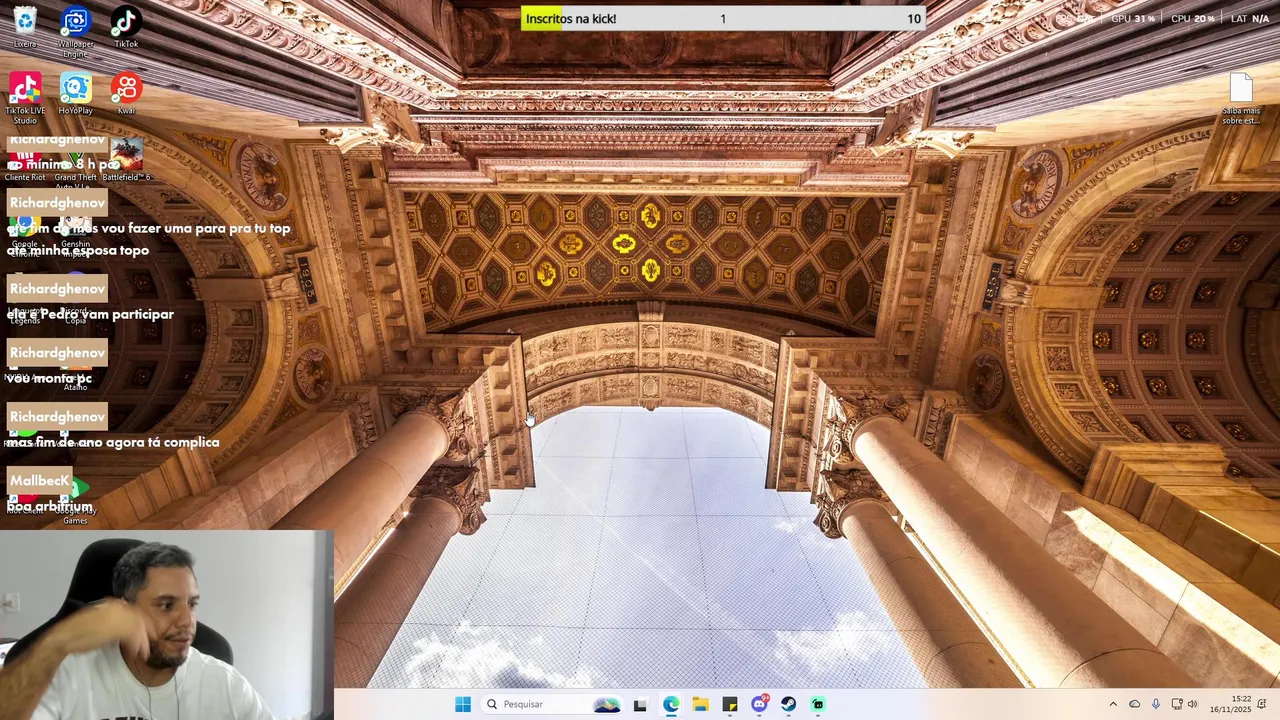Open the Lixeira recycle bin icon
This screenshot has height=720, width=1280.
25,27
